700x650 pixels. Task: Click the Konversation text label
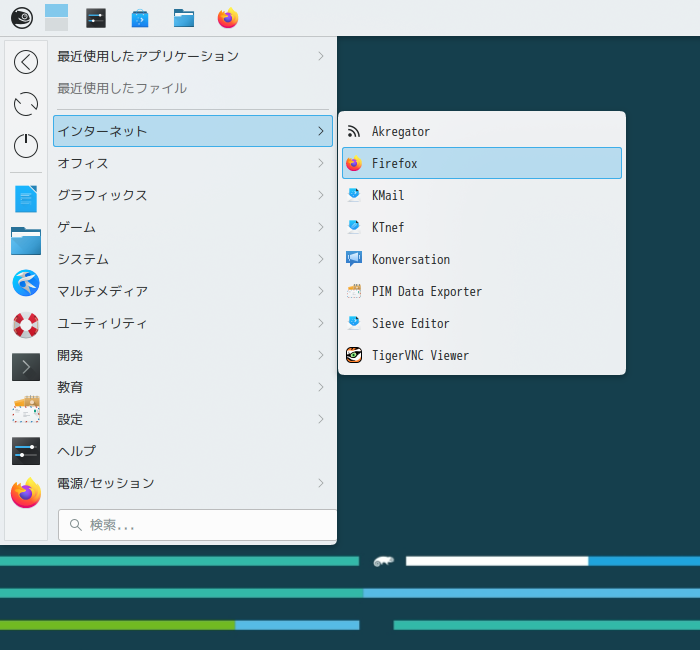coord(411,259)
